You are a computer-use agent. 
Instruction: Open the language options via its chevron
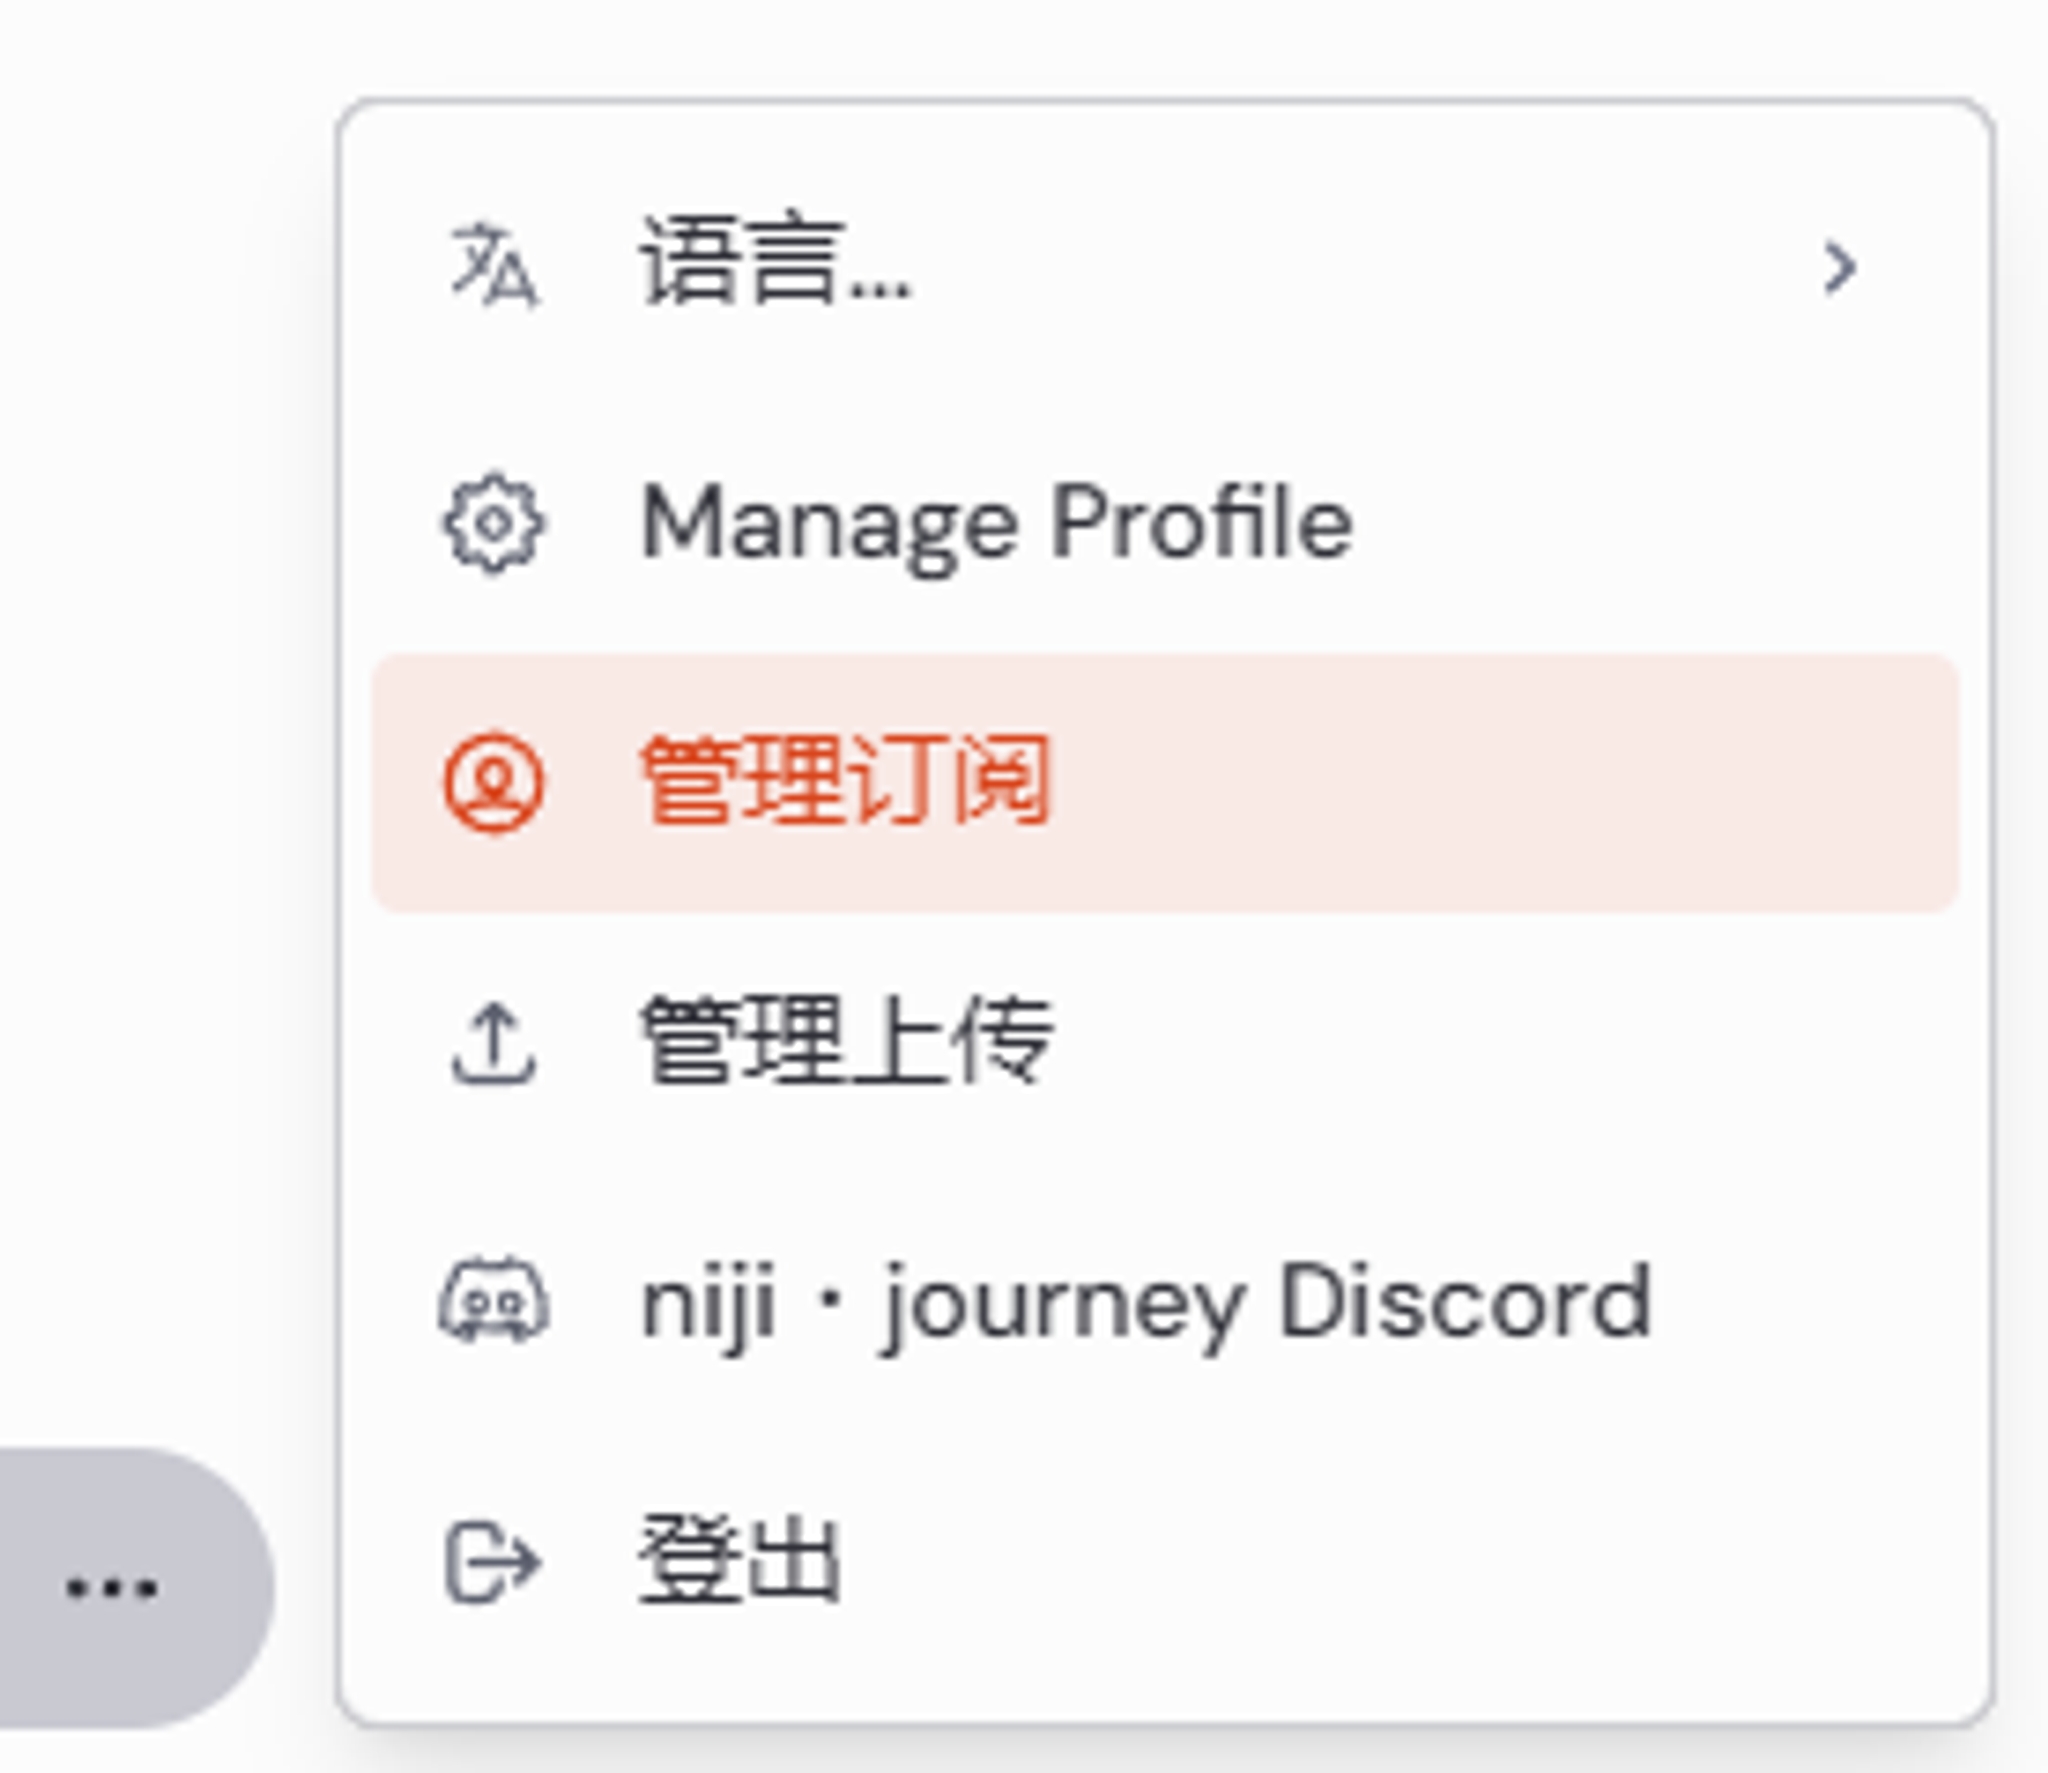pos(1837,265)
